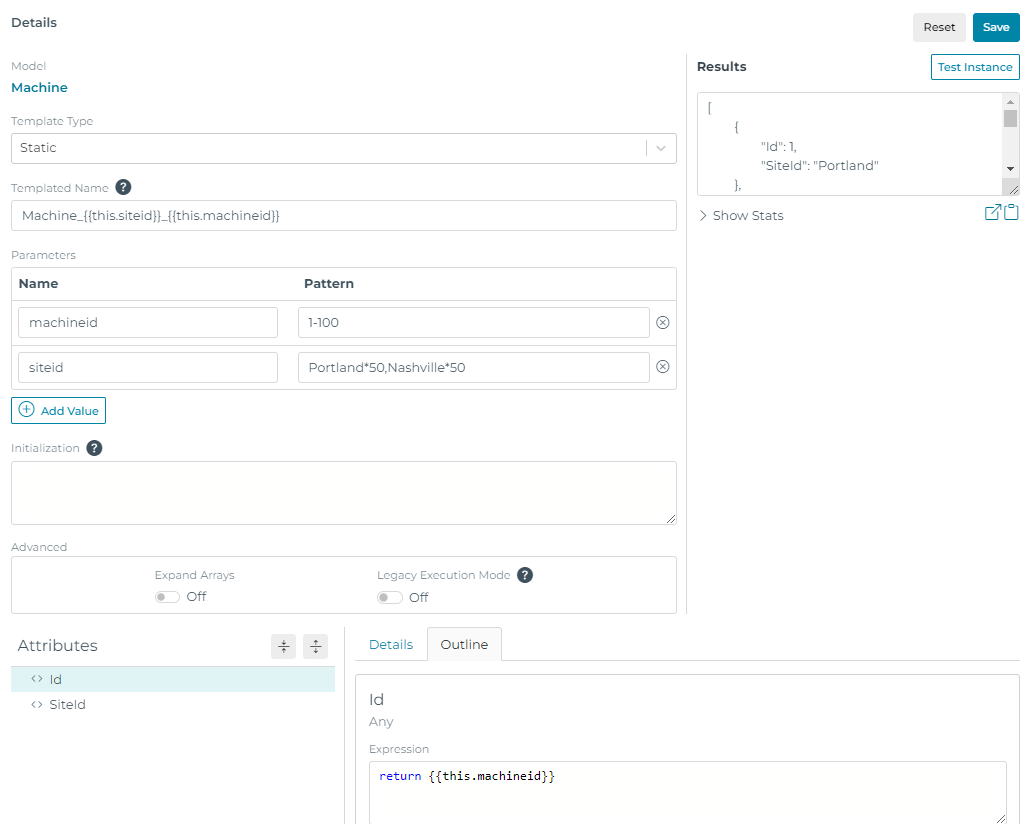Image resolution: width=1027 pixels, height=824 pixels.
Task: Copy results to clipboard icon
Action: [x=1011, y=212]
